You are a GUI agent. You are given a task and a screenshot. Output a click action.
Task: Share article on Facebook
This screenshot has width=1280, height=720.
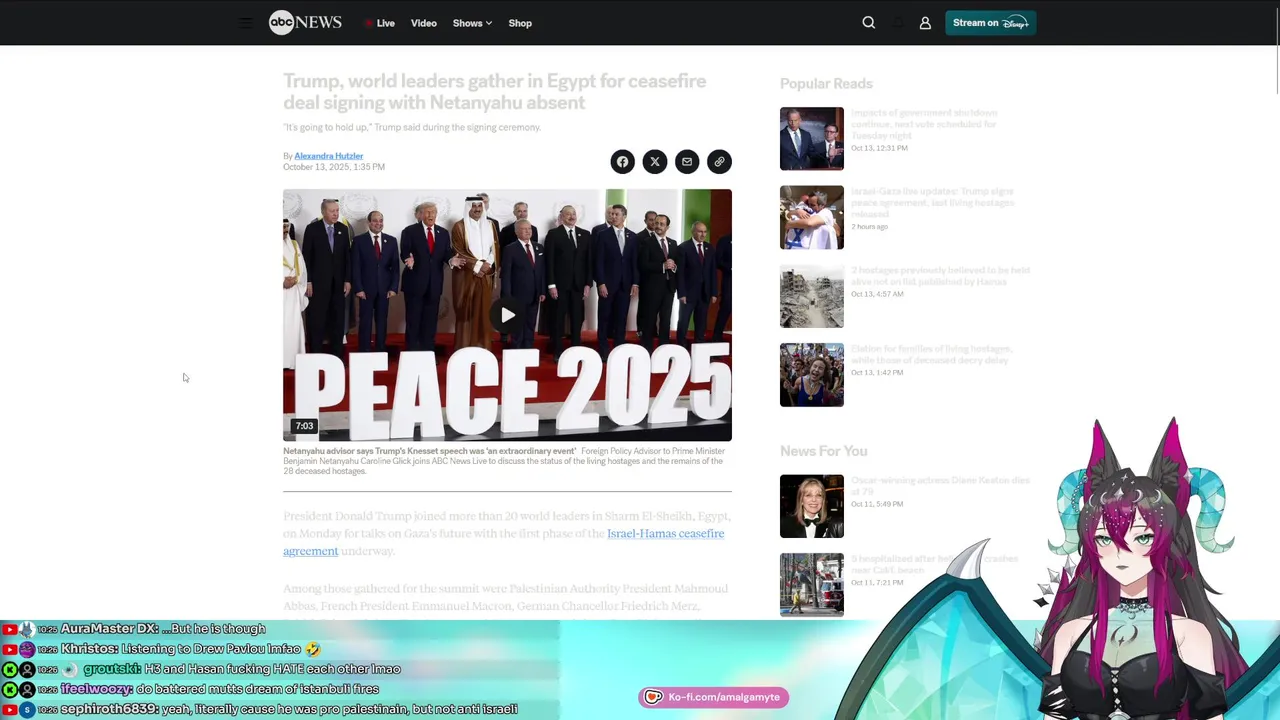point(622,162)
